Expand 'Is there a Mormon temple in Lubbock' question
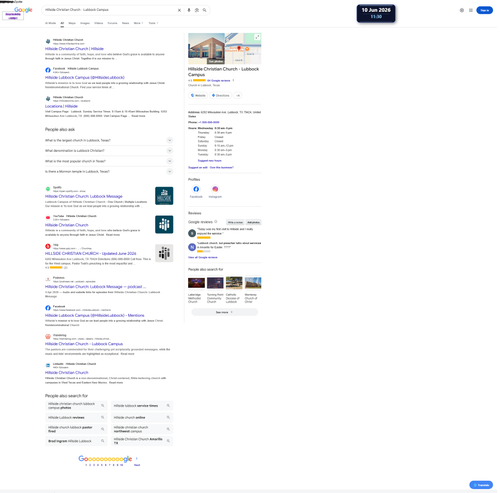This screenshot has width=500, height=493. tap(109, 171)
